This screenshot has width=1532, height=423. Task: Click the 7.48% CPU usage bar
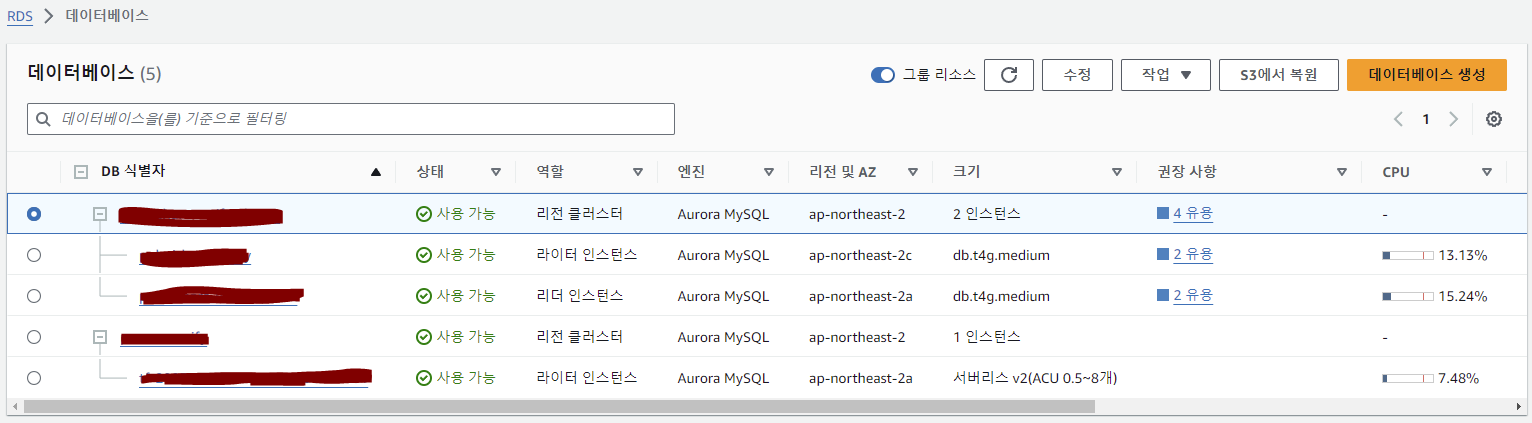point(1407,378)
